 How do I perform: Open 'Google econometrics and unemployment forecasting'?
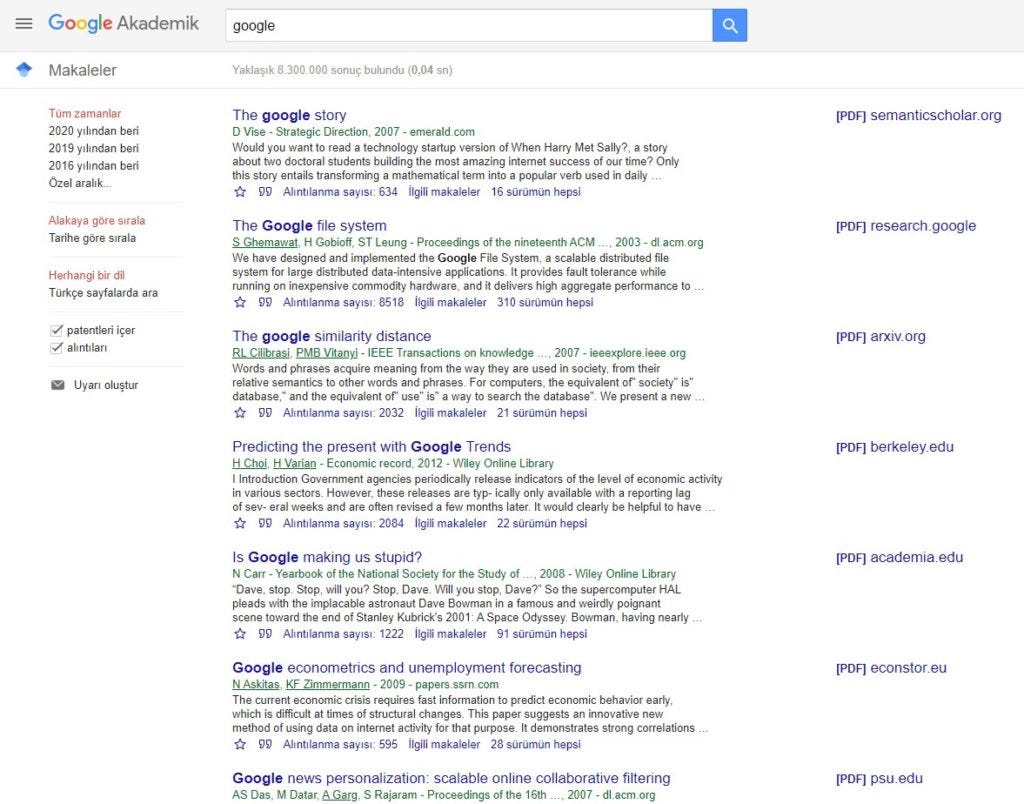click(407, 667)
